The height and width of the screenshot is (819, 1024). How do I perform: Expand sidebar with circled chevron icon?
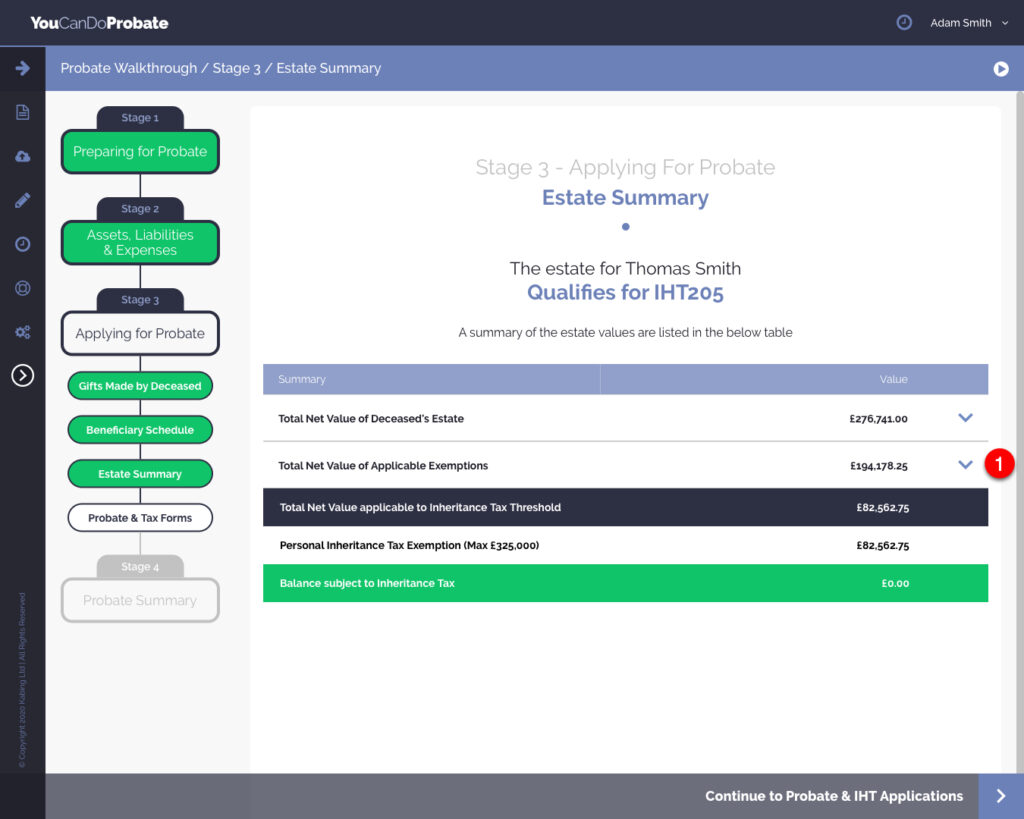(22, 375)
